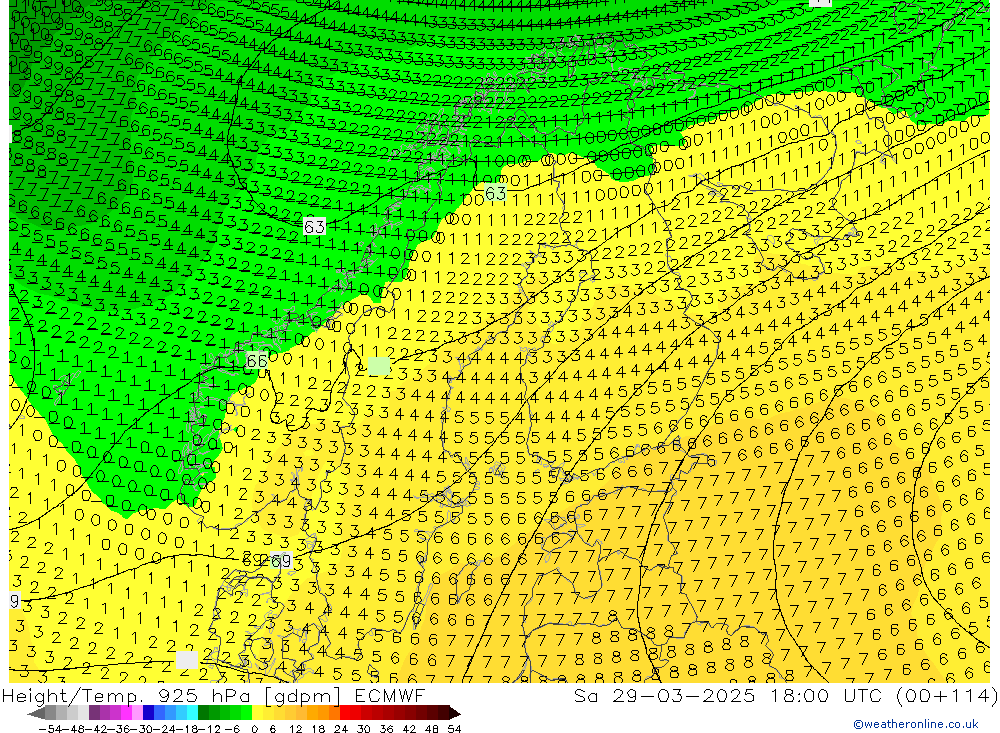
Task: Click the "66" contour height label
Action: click(x=257, y=361)
